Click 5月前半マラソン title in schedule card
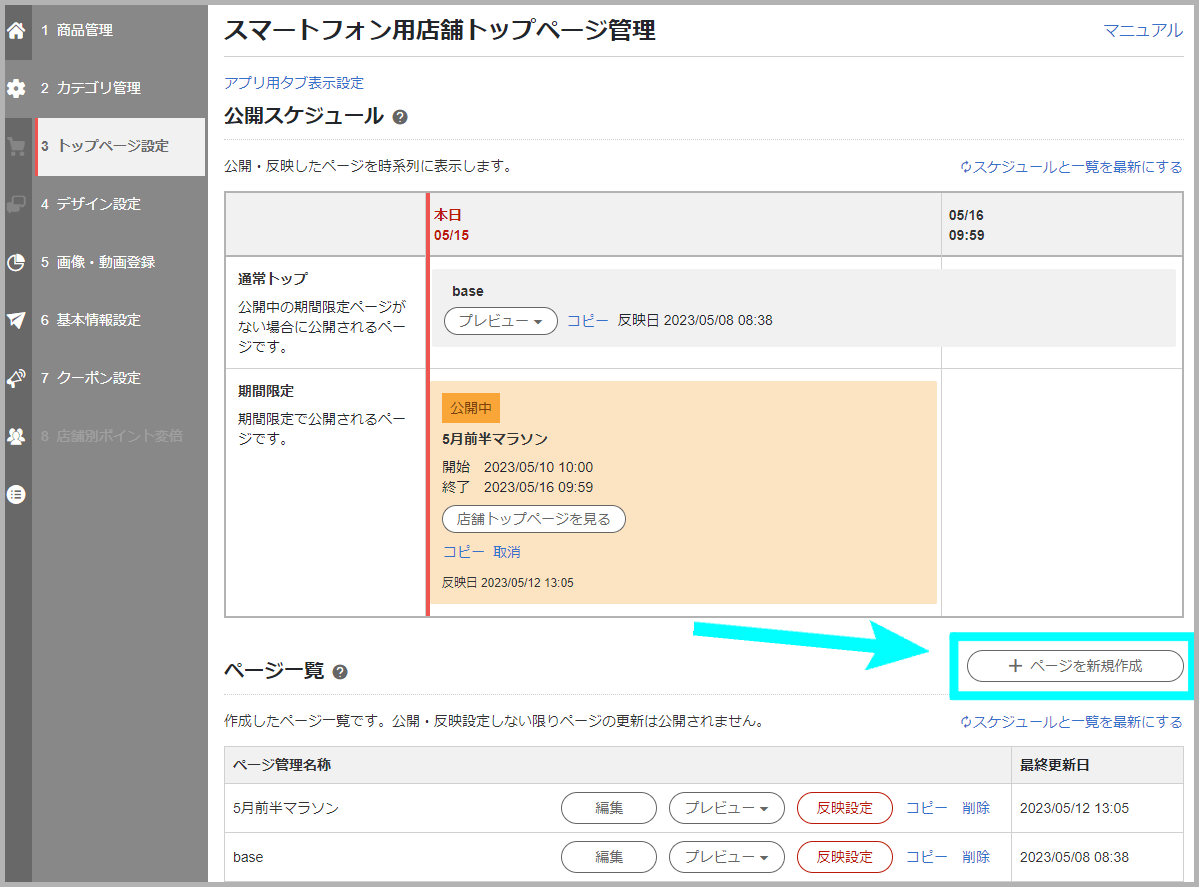The image size is (1199, 887). pos(495,440)
